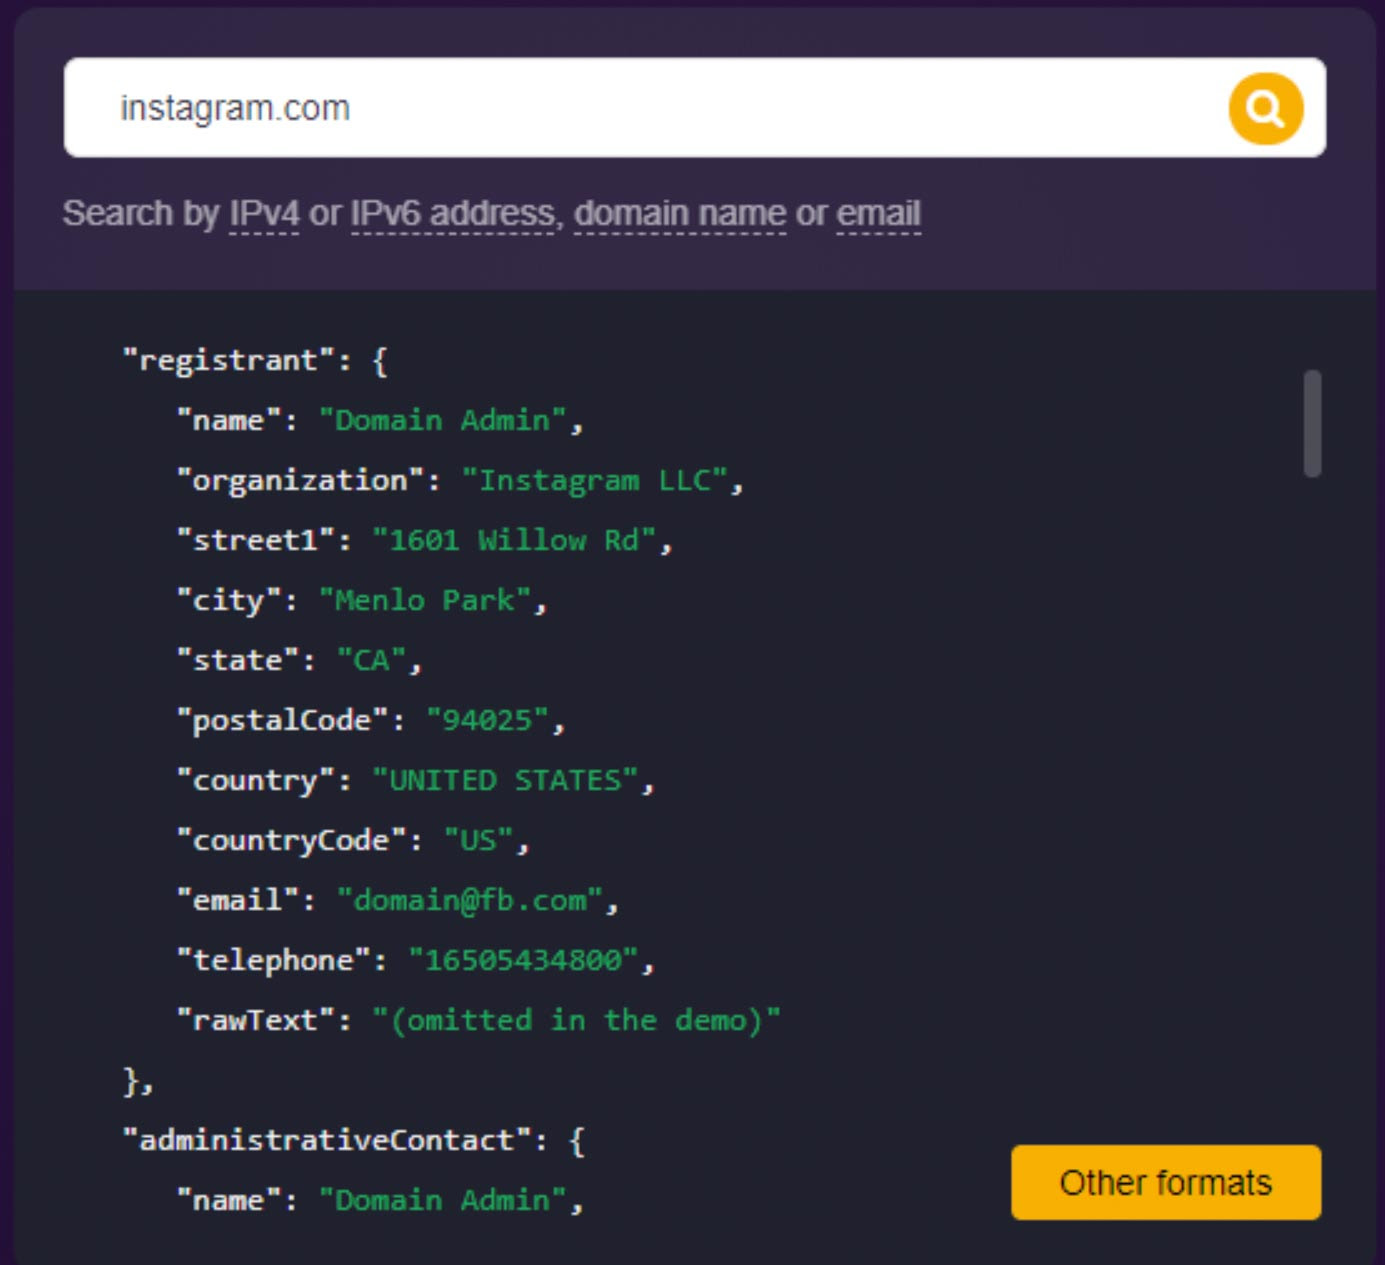Select the "16505434800" telephone value
Image resolution: width=1385 pixels, height=1265 pixels.
[x=523, y=960]
